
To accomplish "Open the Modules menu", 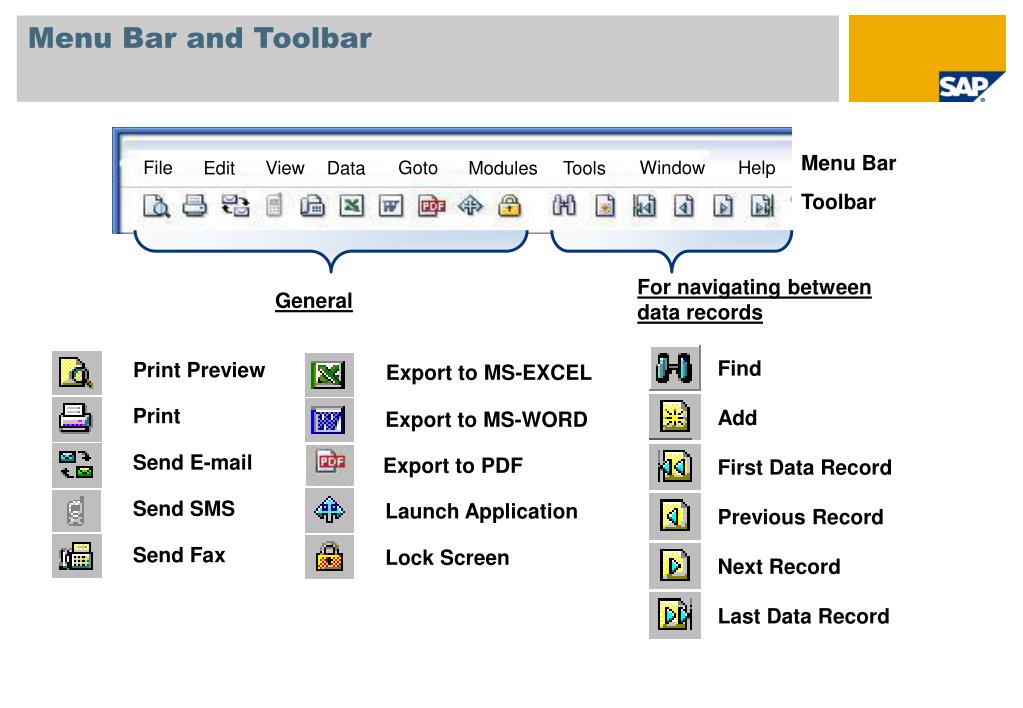I will [x=502, y=168].
